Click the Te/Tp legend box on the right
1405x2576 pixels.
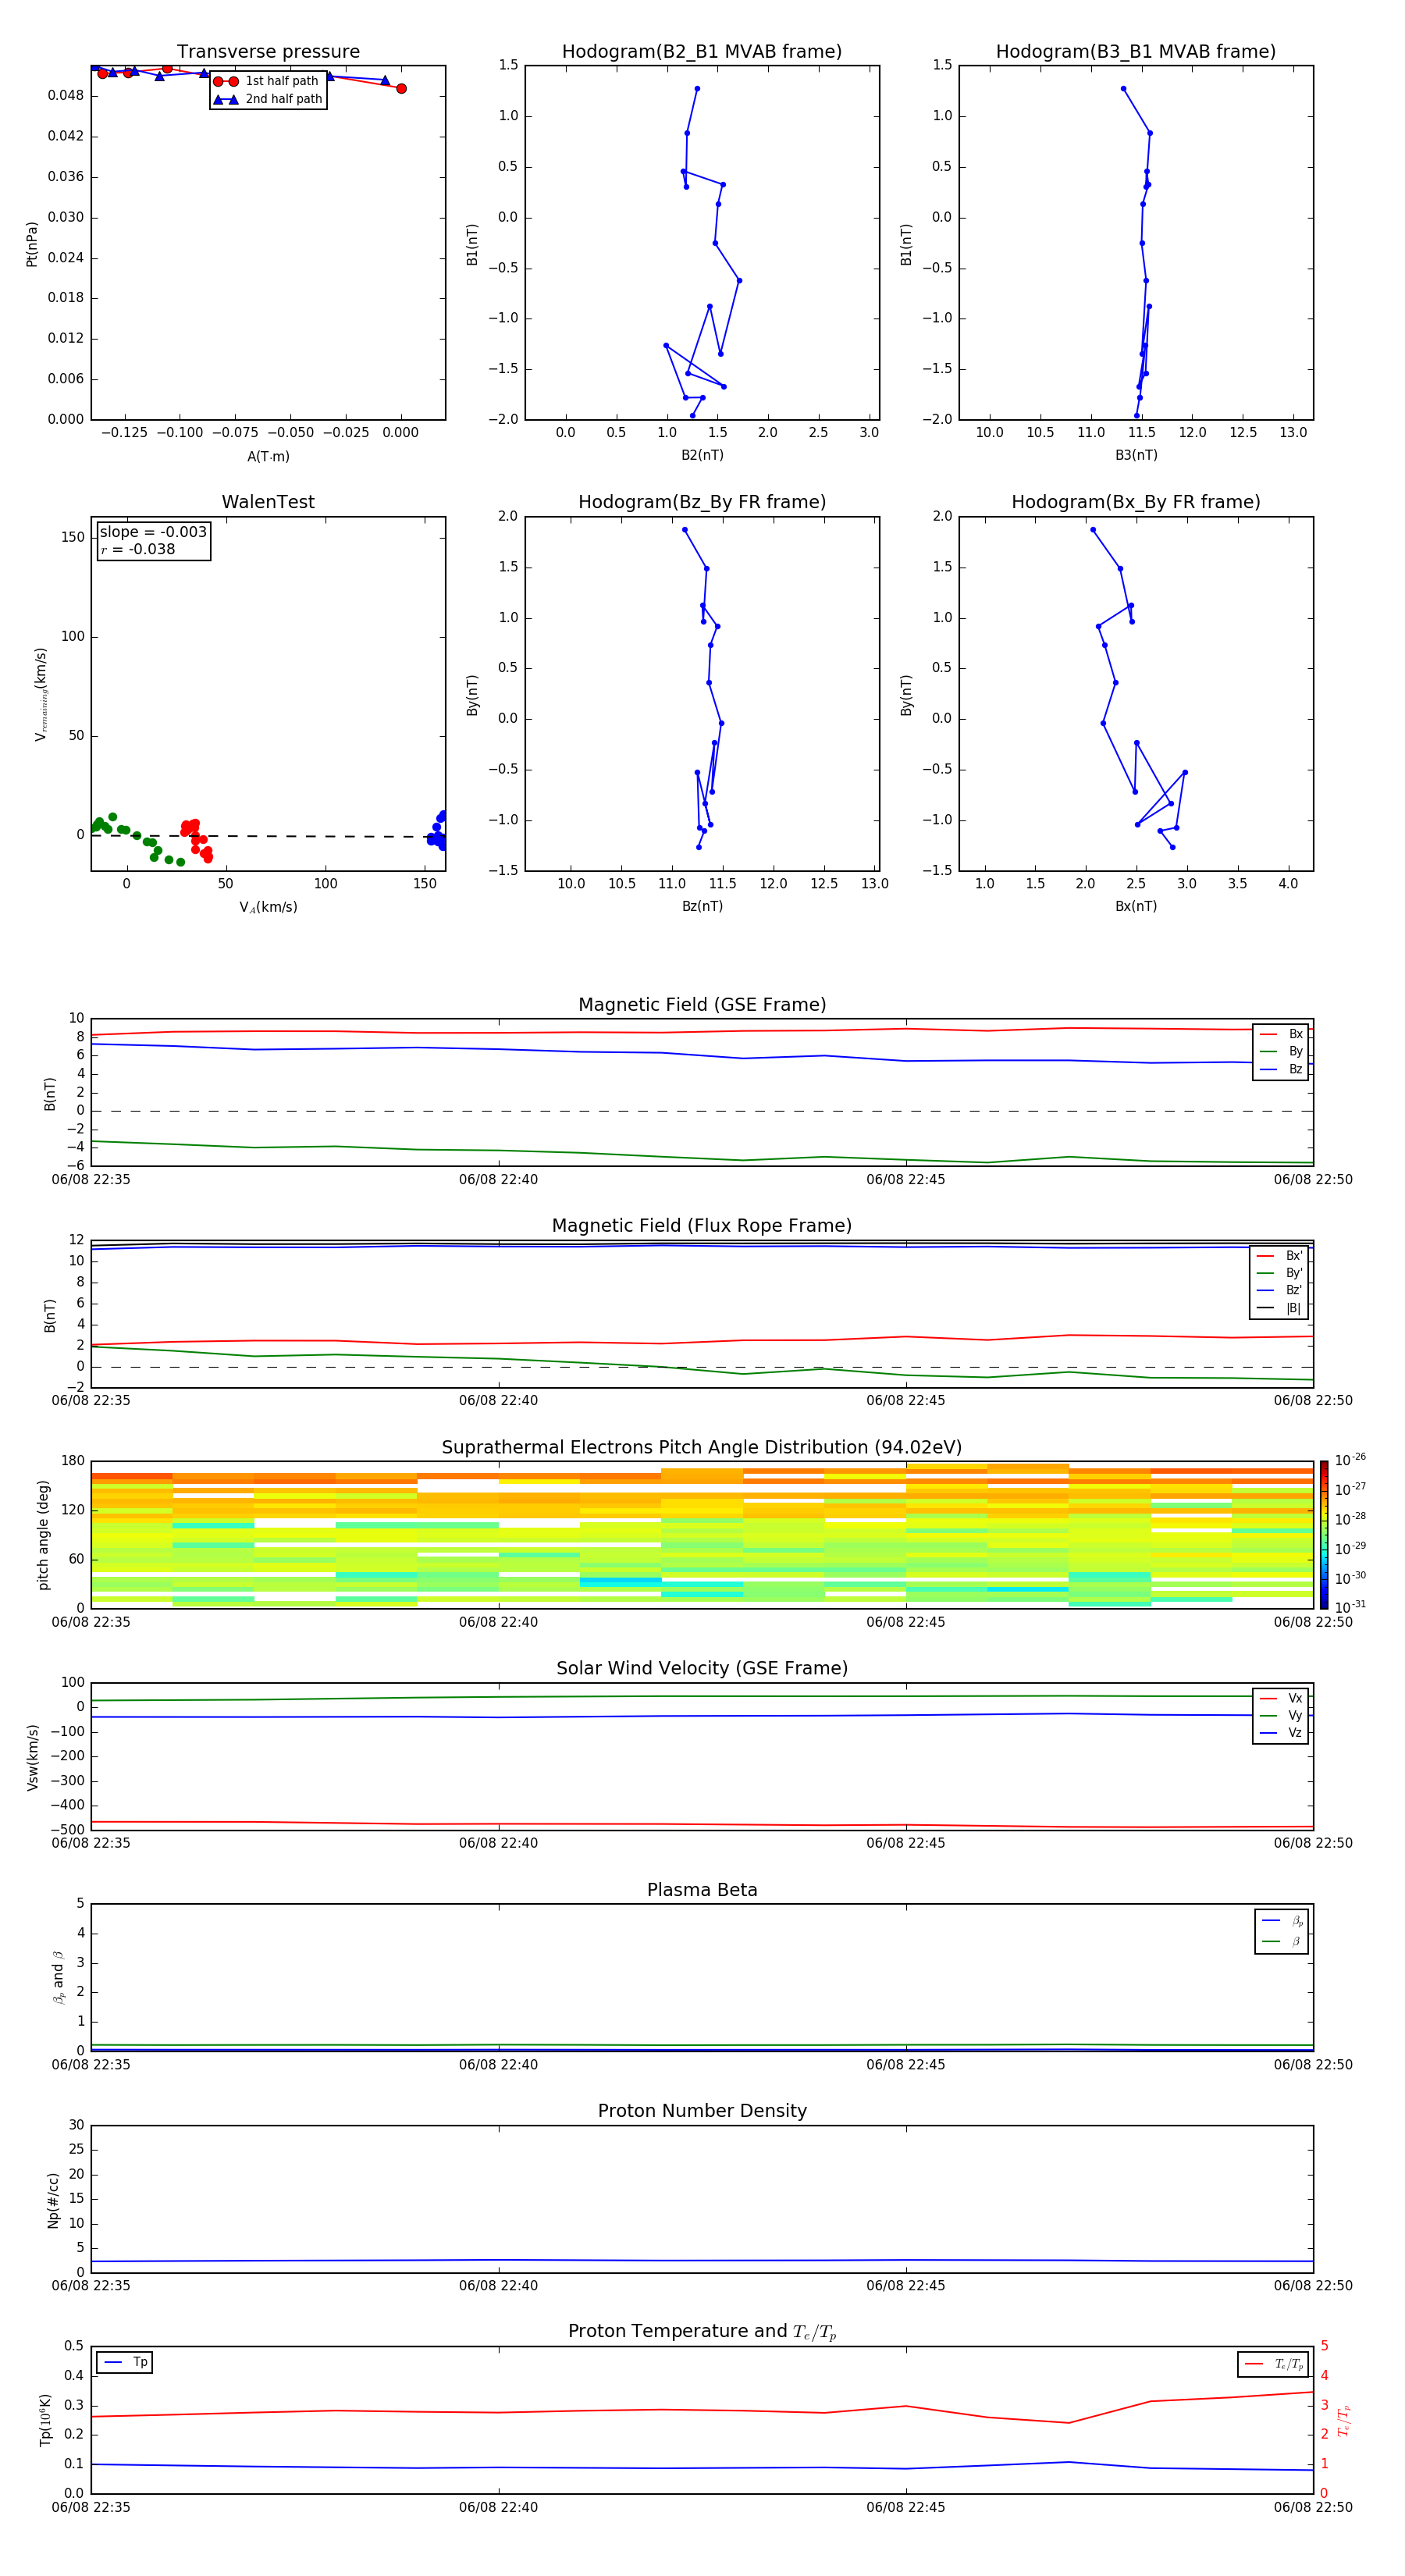pyautogui.click(x=1272, y=2364)
